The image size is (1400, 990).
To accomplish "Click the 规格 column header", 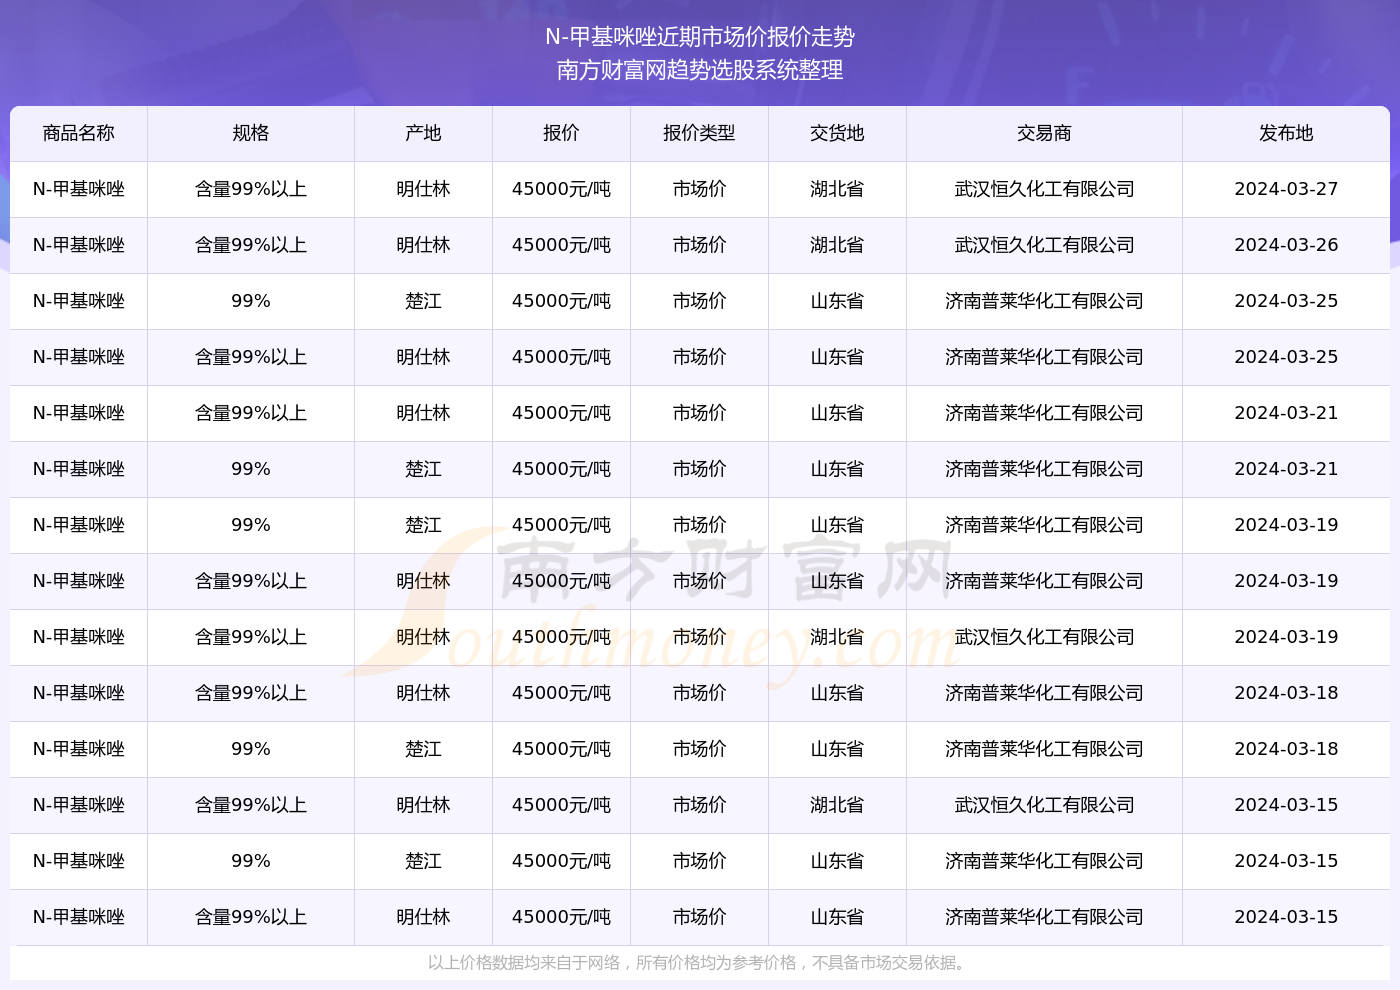I will 250,133.
